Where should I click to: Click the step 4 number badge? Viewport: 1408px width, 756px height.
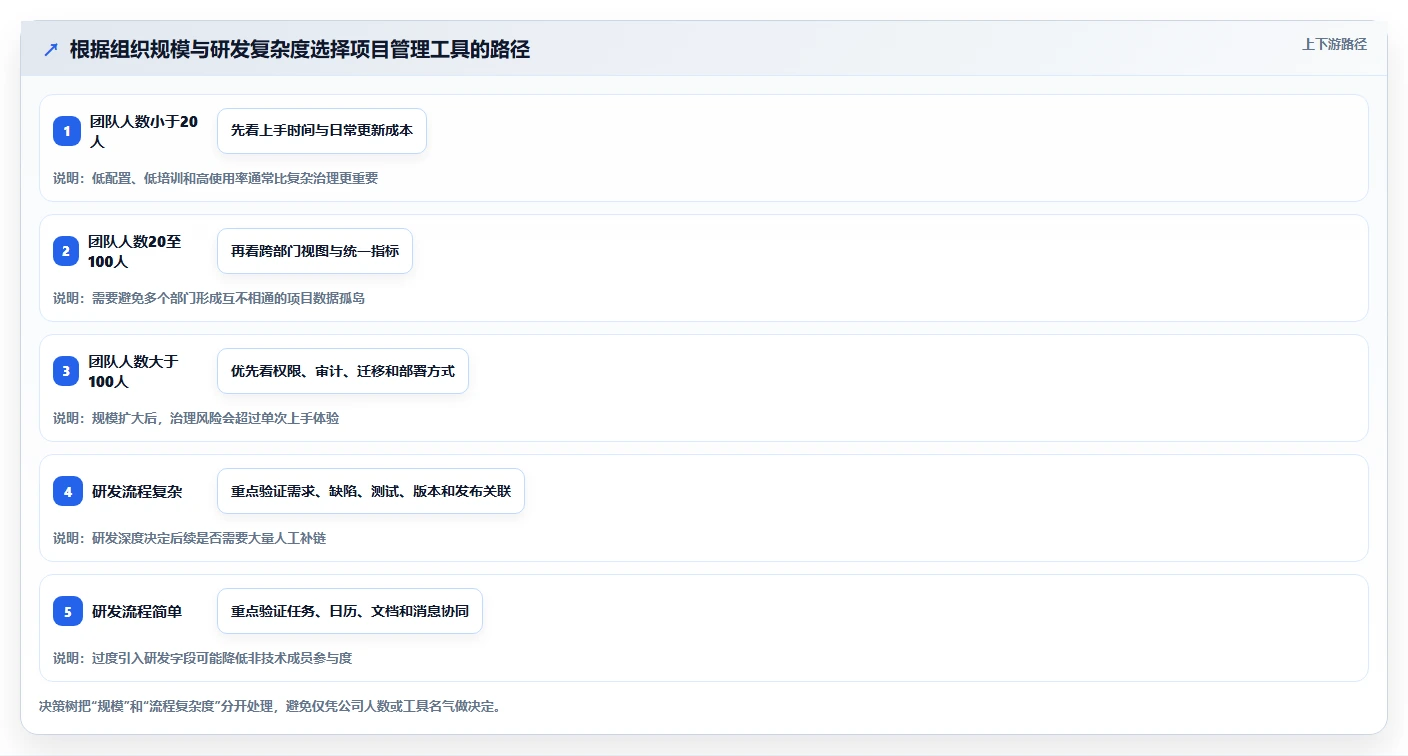point(68,491)
